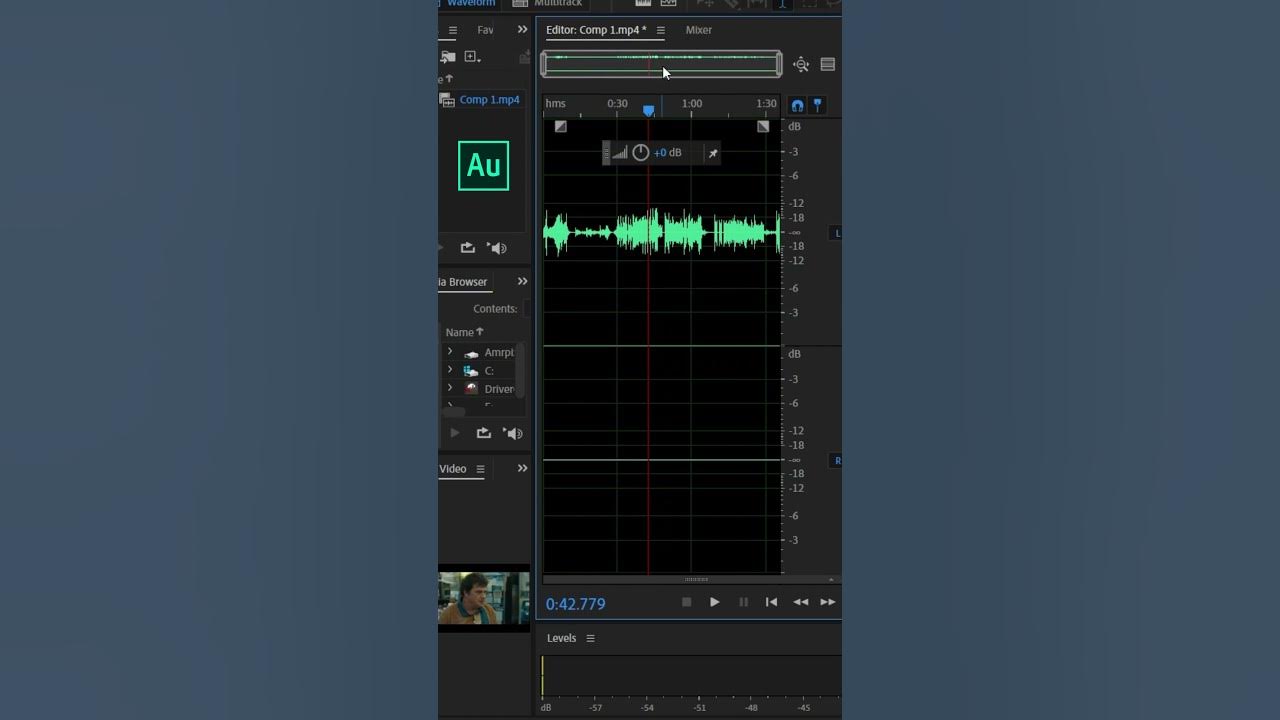This screenshot has height=720, width=1280.
Task: Open the Levels panel menu icon
Action: [x=590, y=638]
